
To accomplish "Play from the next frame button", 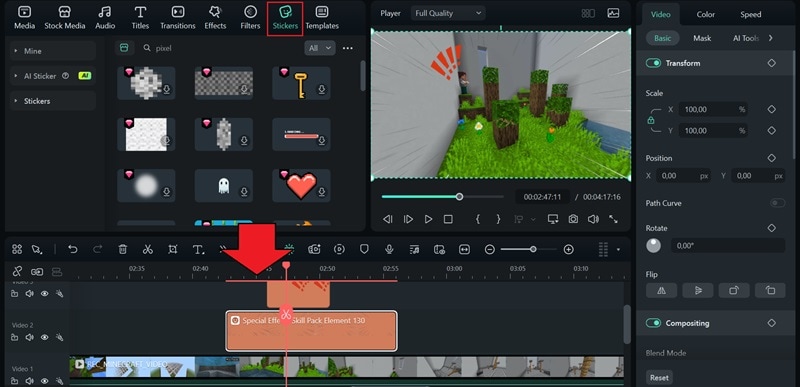I will pyautogui.click(x=408, y=219).
